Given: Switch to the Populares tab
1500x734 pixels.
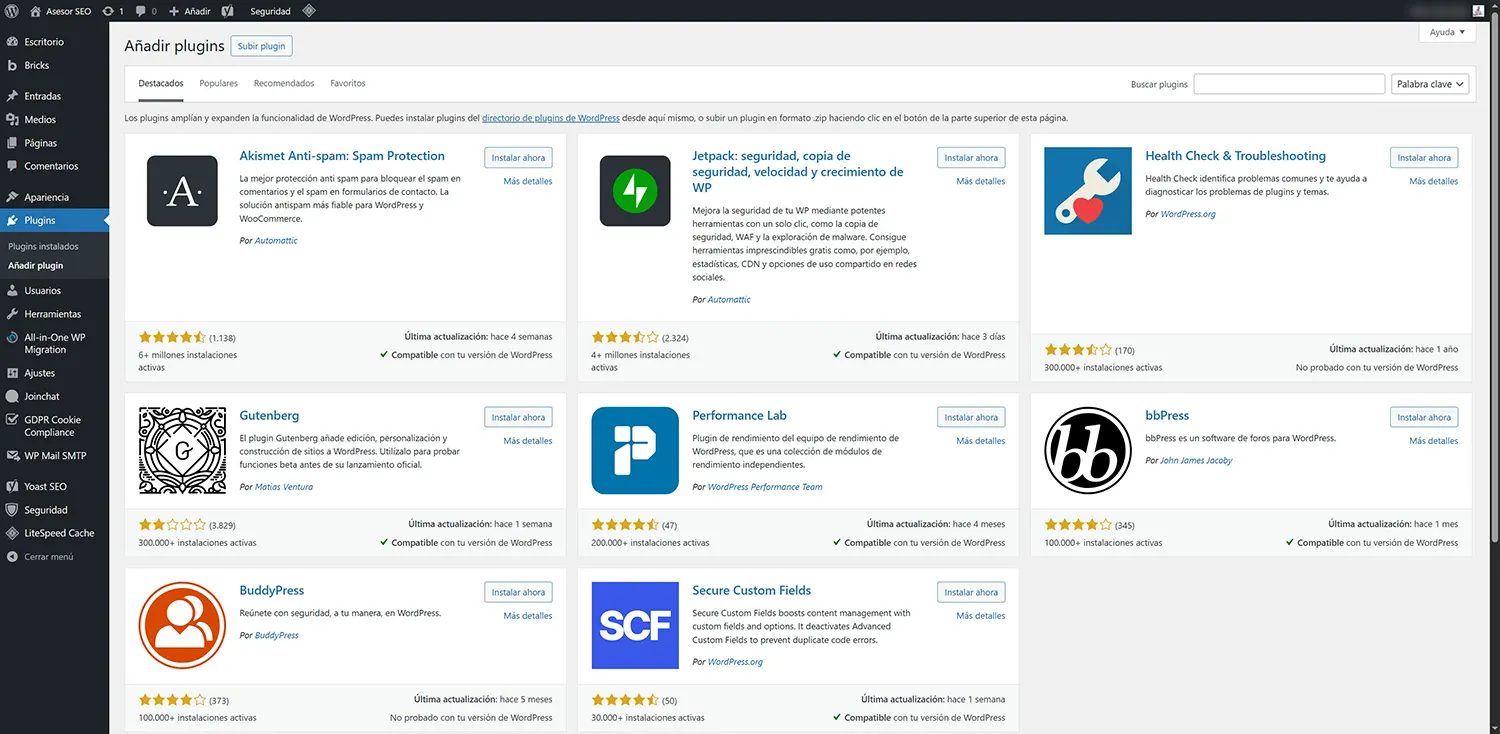Looking at the screenshot, I should (218, 83).
